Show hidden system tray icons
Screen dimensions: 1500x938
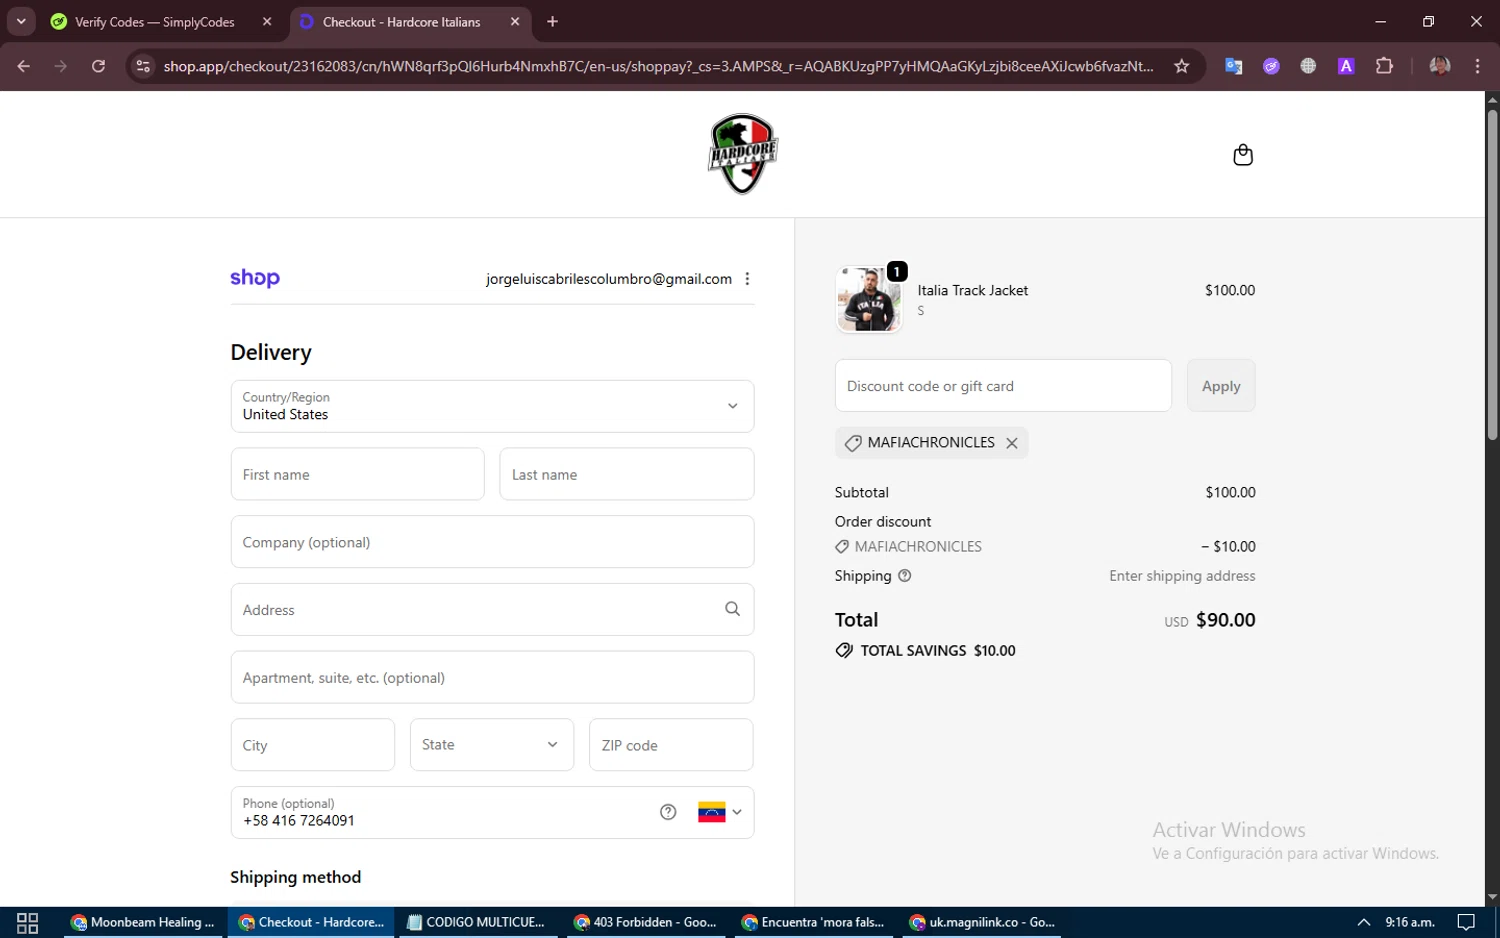1363,922
